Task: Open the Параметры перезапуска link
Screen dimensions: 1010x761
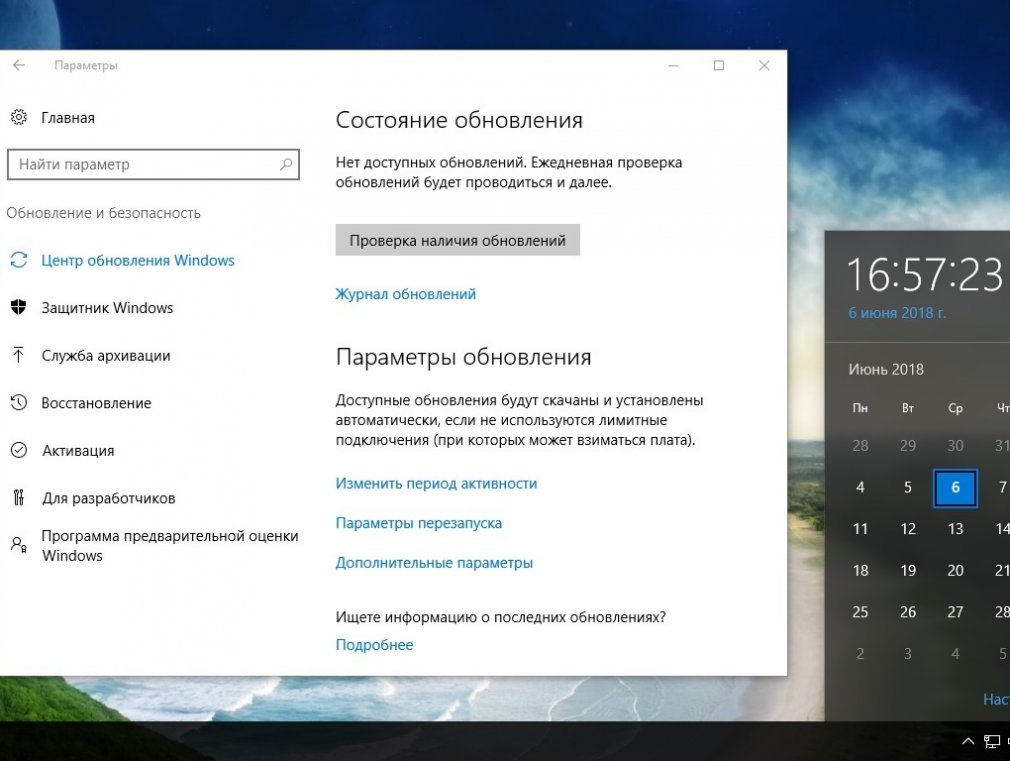Action: point(419,523)
